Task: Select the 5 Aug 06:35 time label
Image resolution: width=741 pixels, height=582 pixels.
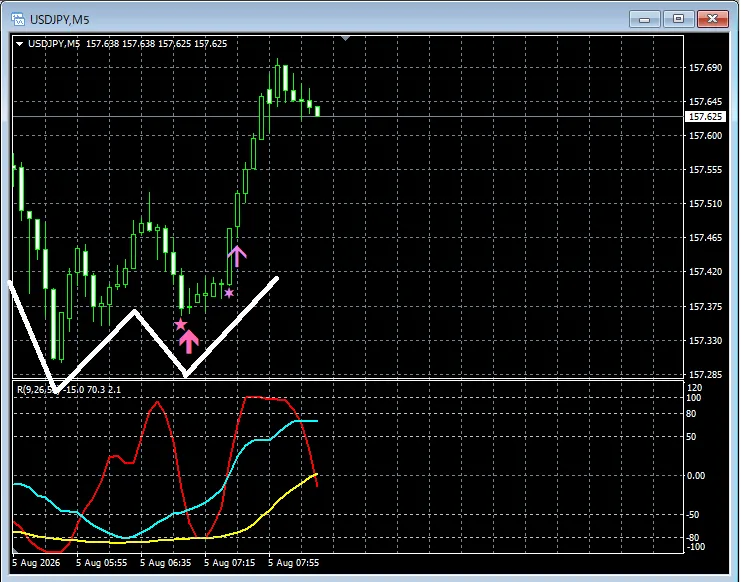Action: click(x=165, y=563)
